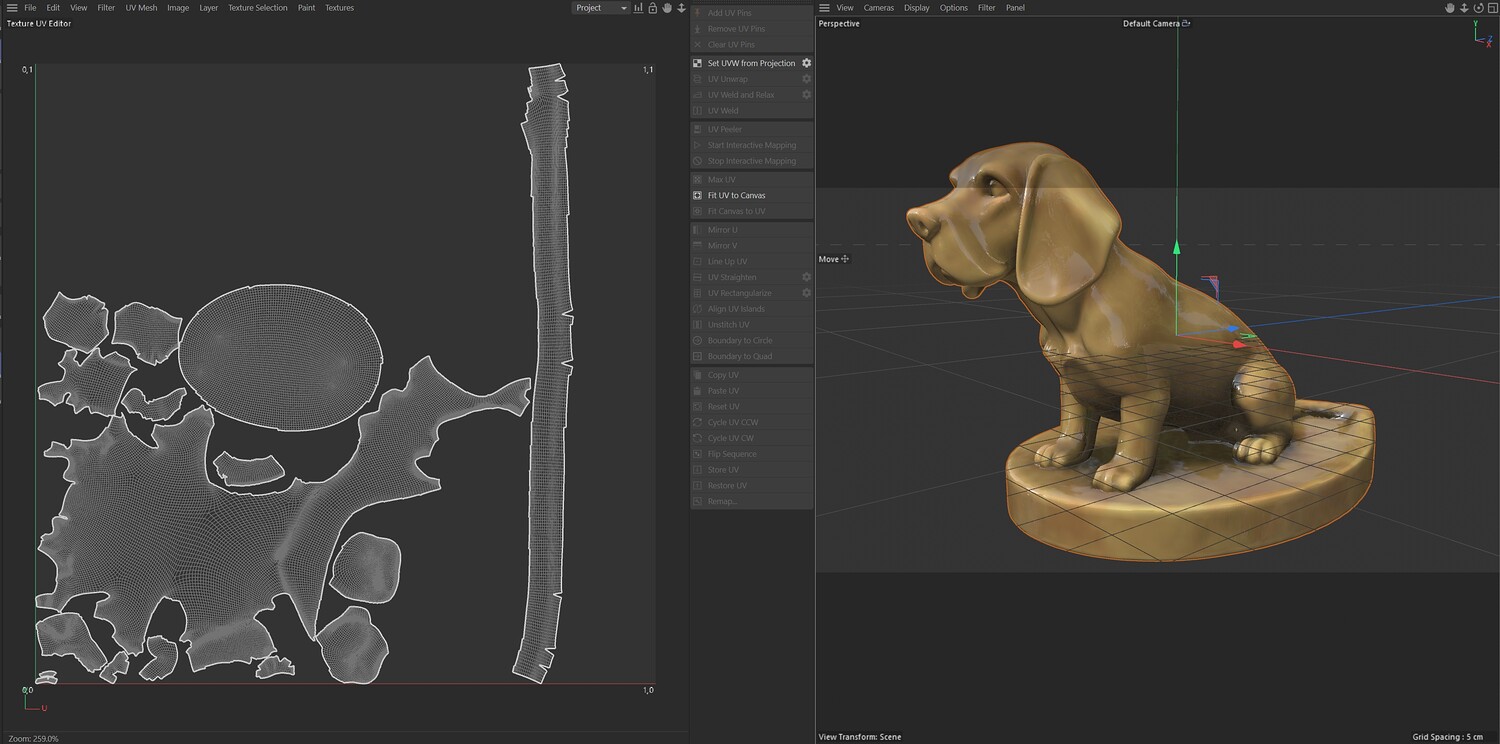Open the Cameras menu in viewport
This screenshot has height=744, width=1500.
click(x=879, y=8)
